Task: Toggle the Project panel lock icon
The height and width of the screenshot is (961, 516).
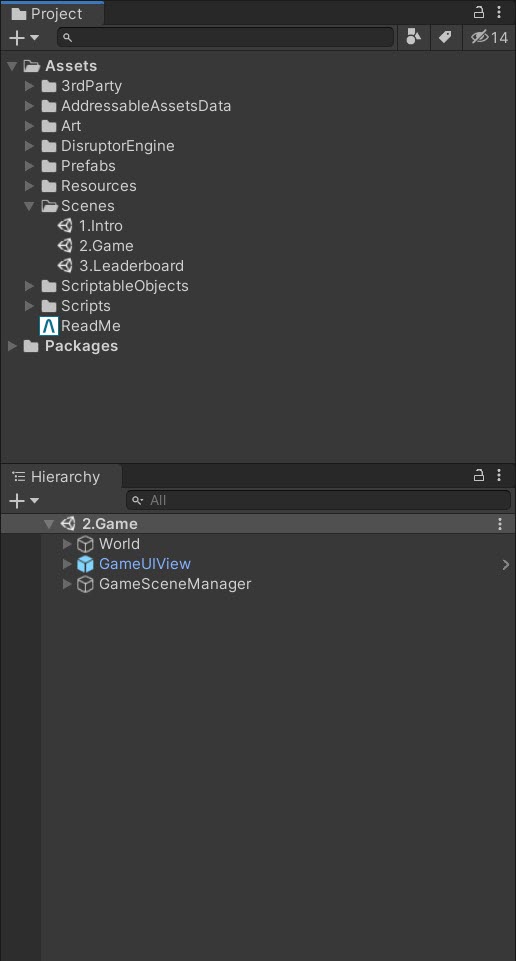Action: click(x=479, y=12)
